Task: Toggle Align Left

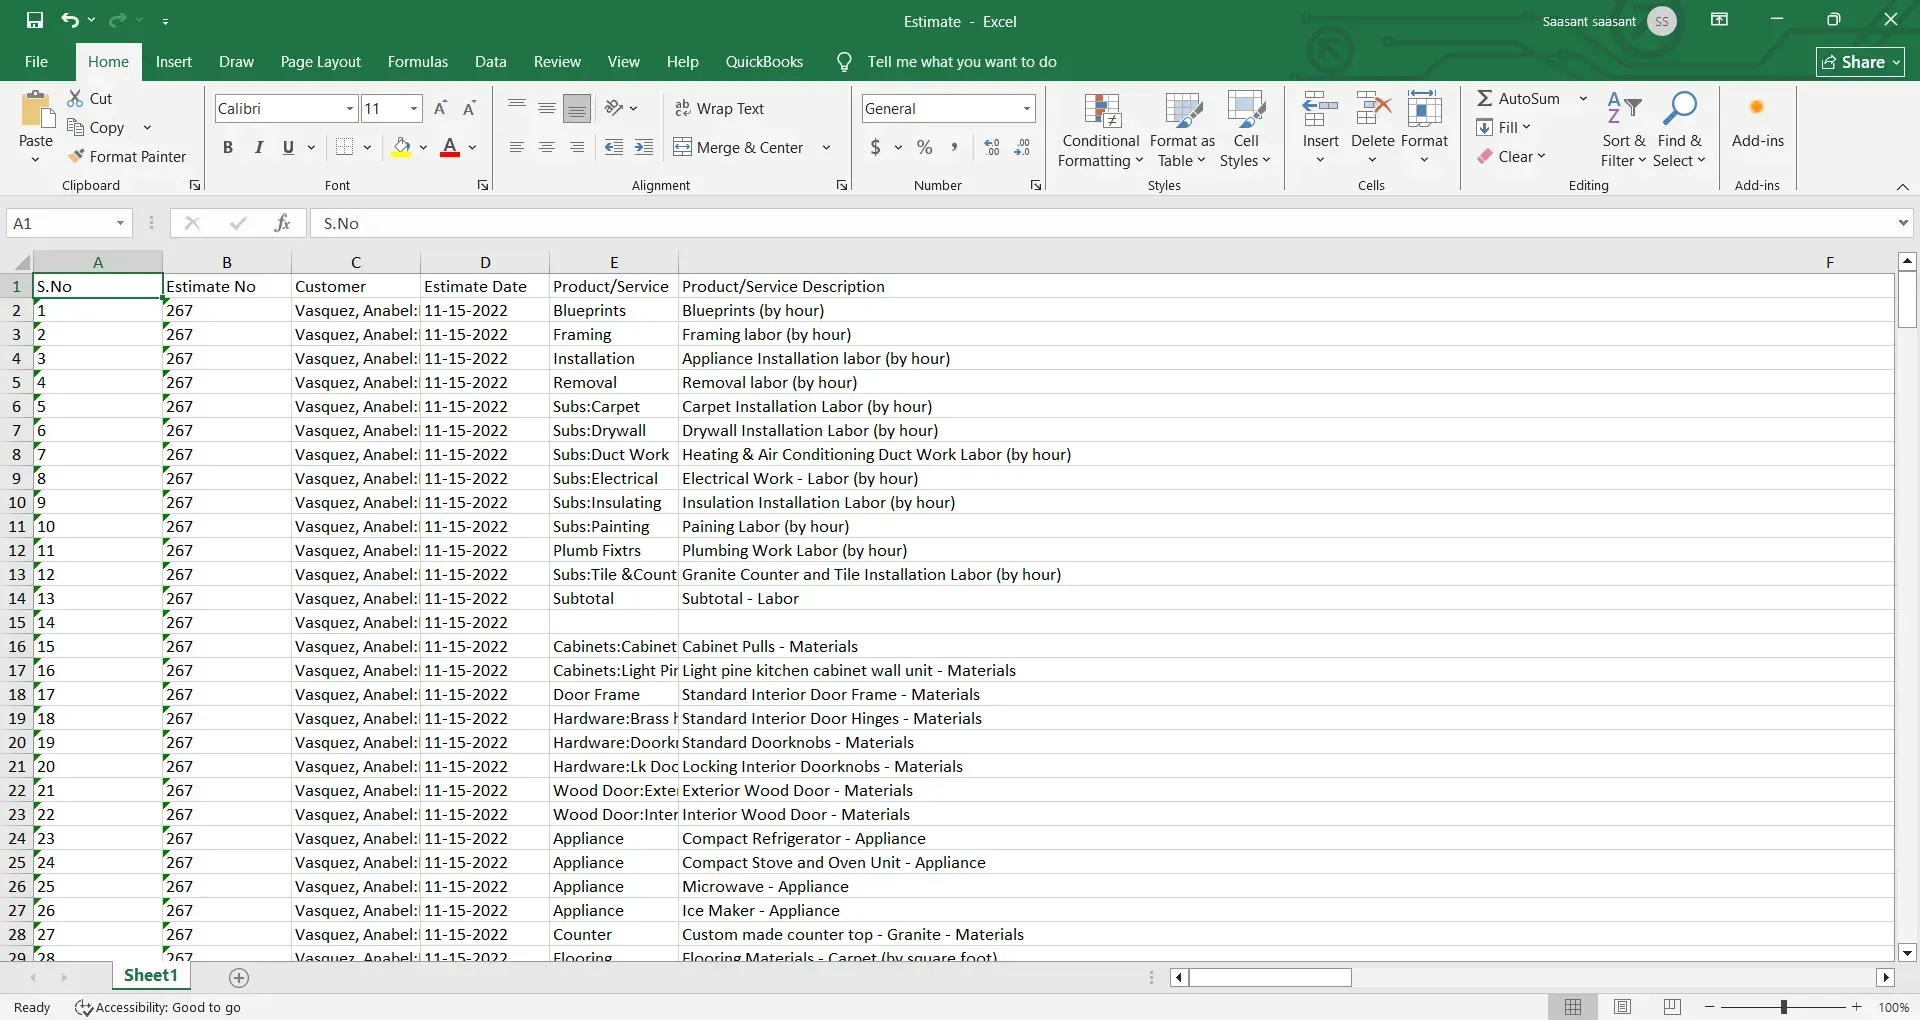Action: 517,147
